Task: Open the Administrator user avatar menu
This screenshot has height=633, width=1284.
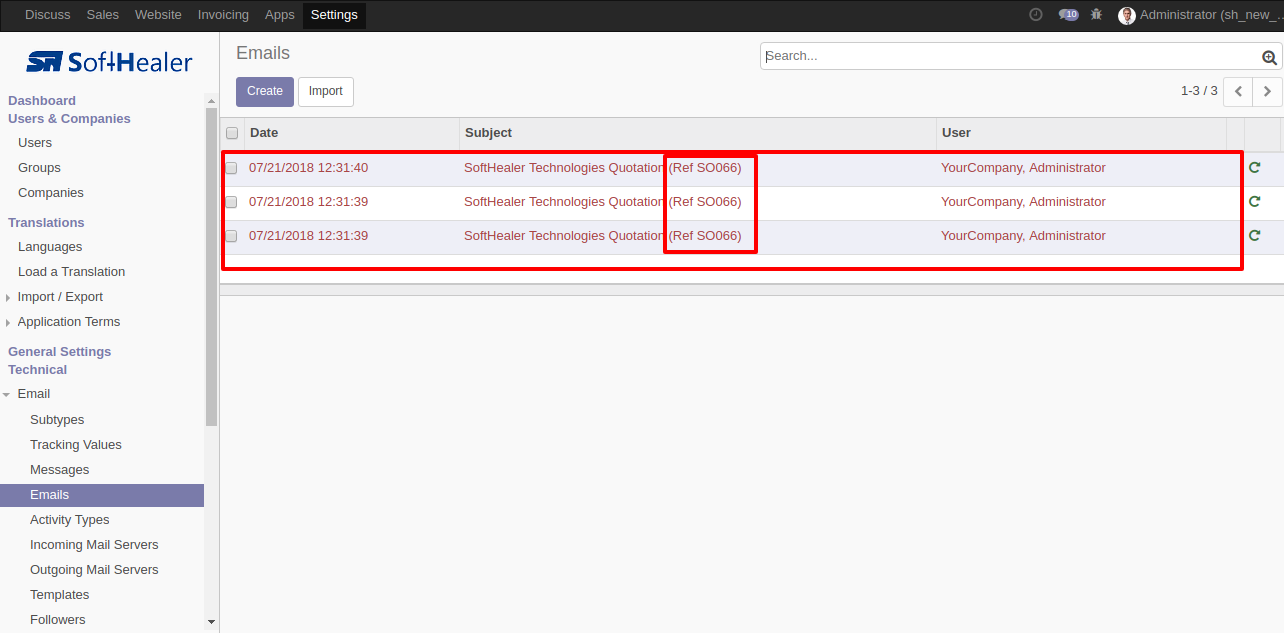Action: point(1199,15)
